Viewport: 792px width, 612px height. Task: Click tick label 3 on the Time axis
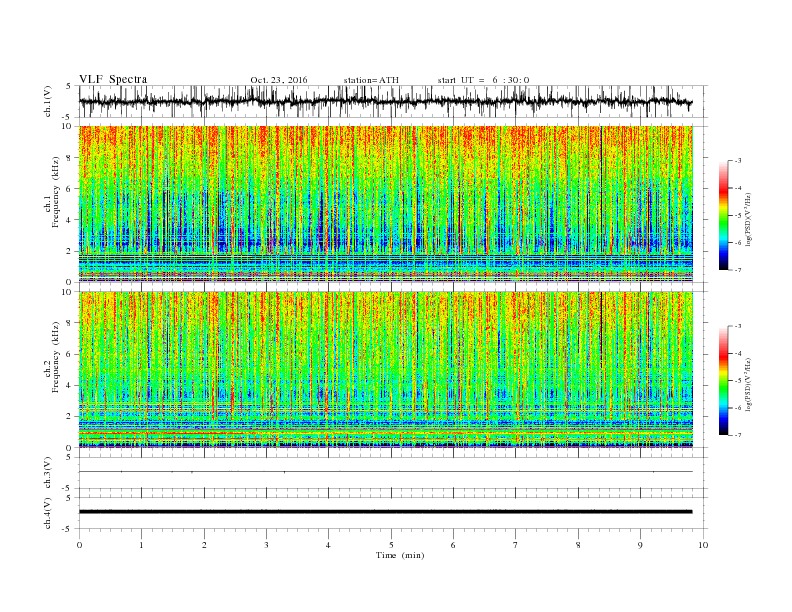click(x=266, y=545)
